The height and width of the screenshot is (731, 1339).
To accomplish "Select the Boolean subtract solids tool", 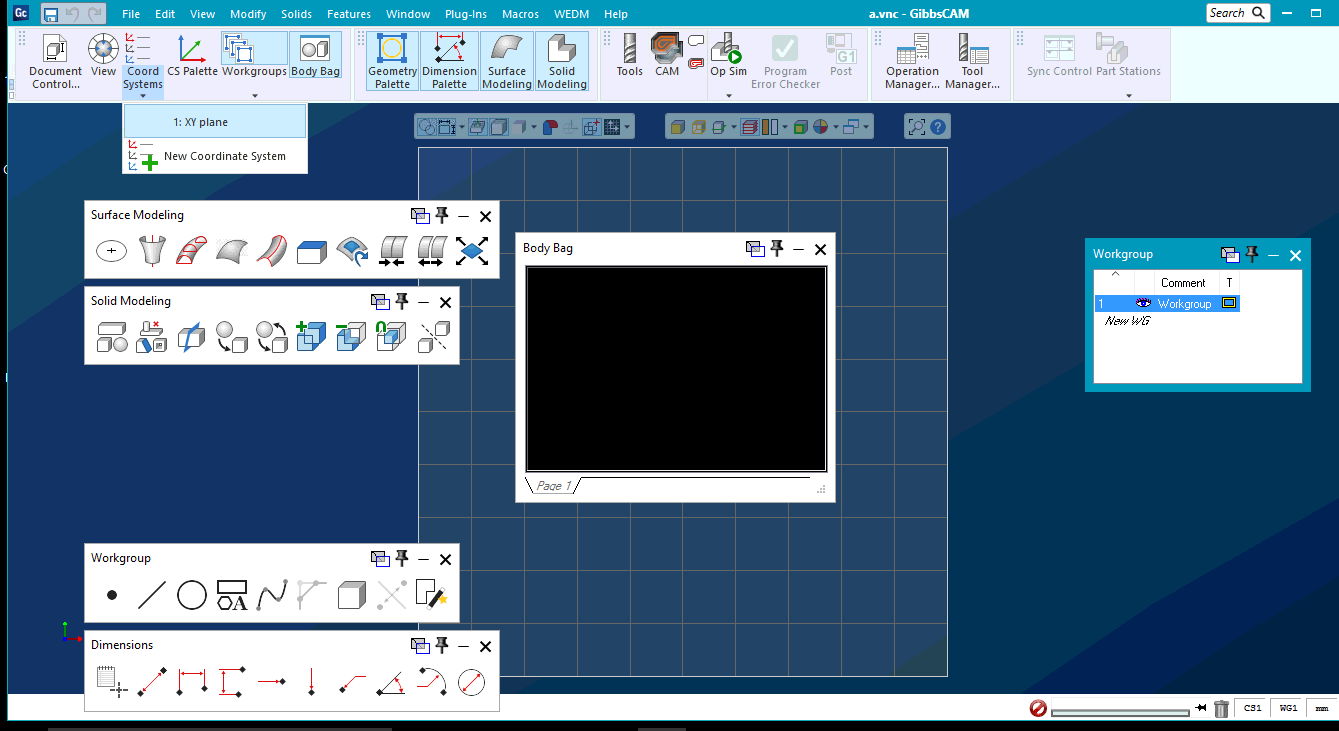I will coord(351,336).
